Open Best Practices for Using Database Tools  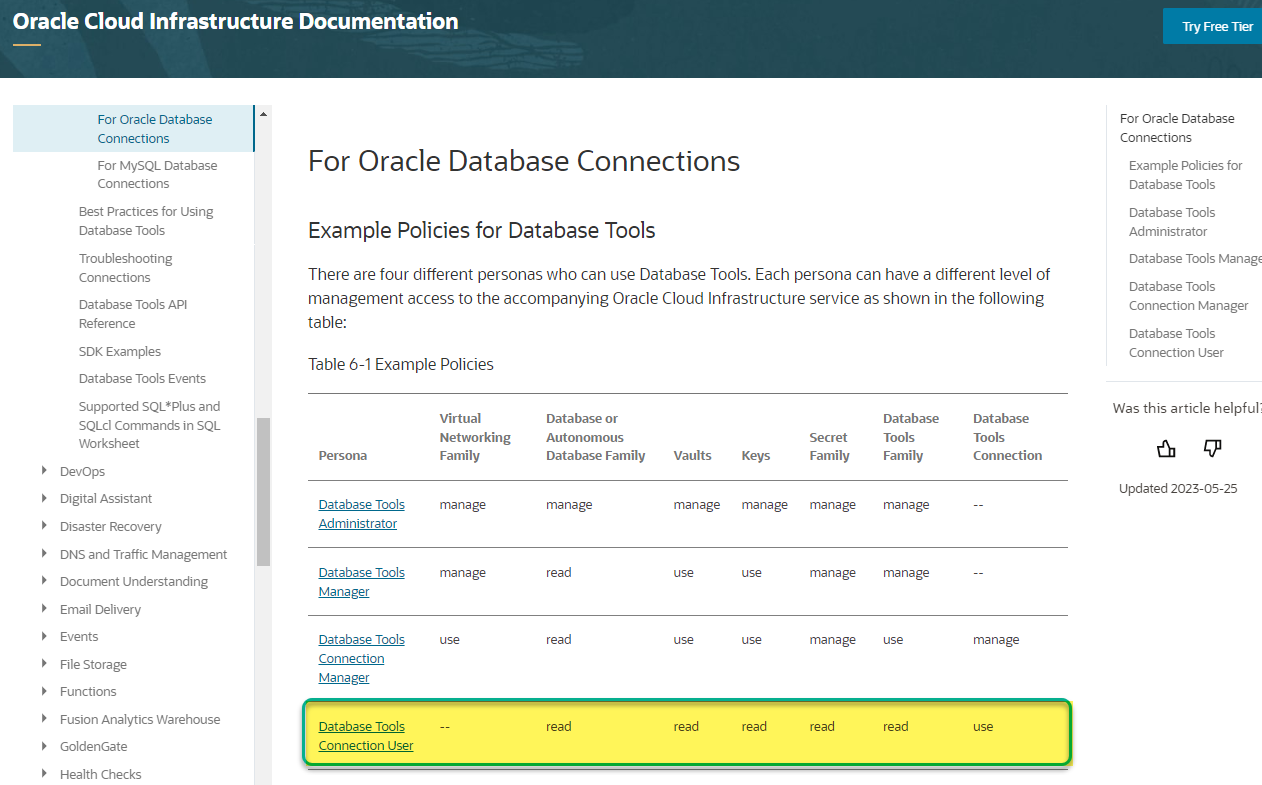pos(146,221)
